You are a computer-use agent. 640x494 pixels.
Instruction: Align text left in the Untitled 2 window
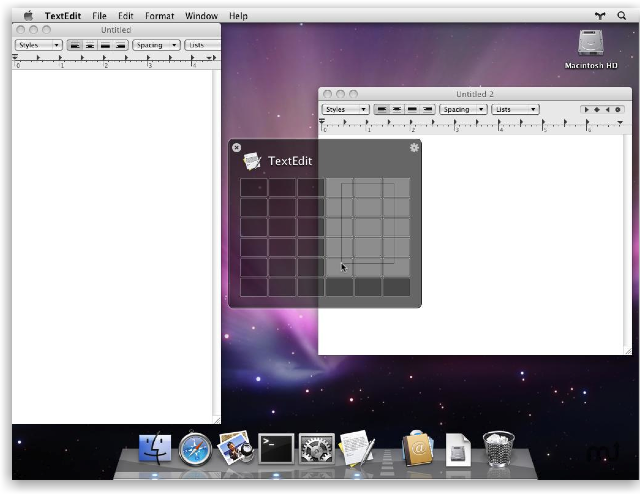(382, 109)
